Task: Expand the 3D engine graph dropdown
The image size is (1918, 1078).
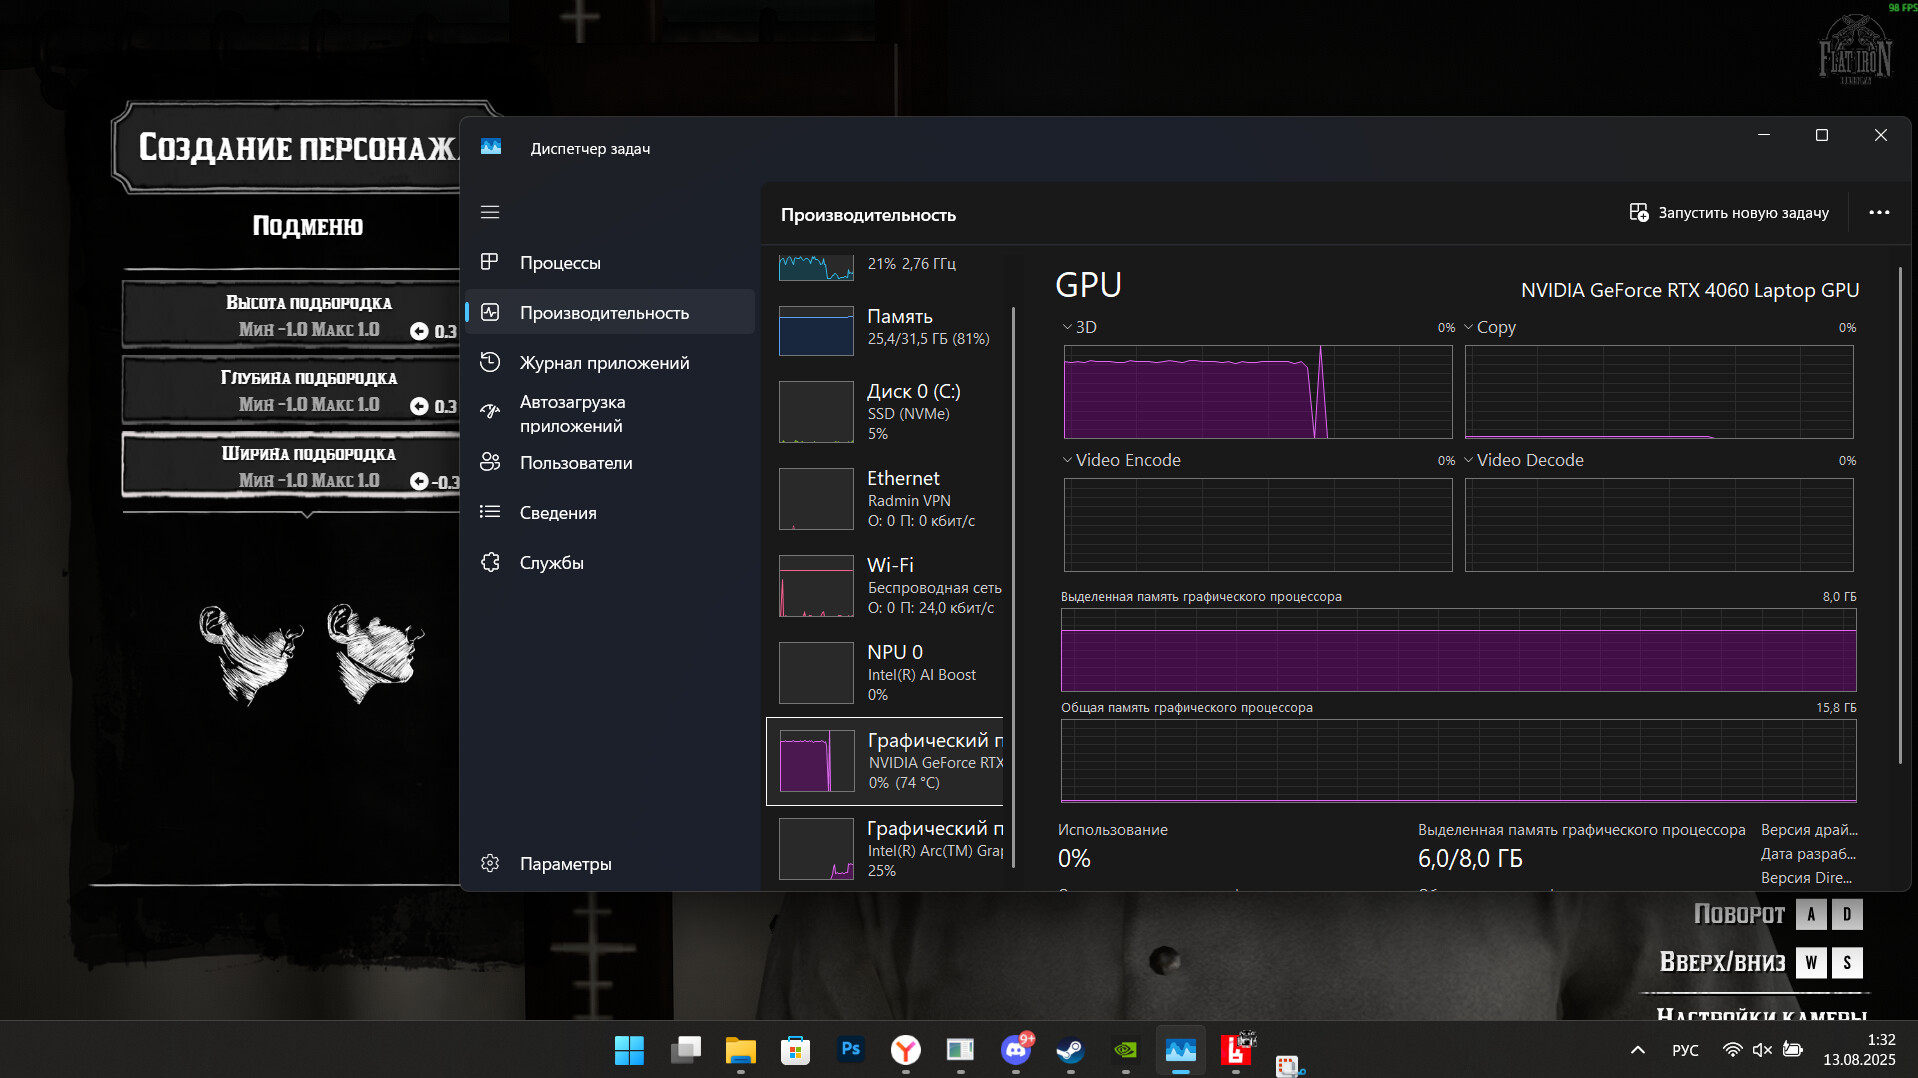Action: coord(1068,327)
